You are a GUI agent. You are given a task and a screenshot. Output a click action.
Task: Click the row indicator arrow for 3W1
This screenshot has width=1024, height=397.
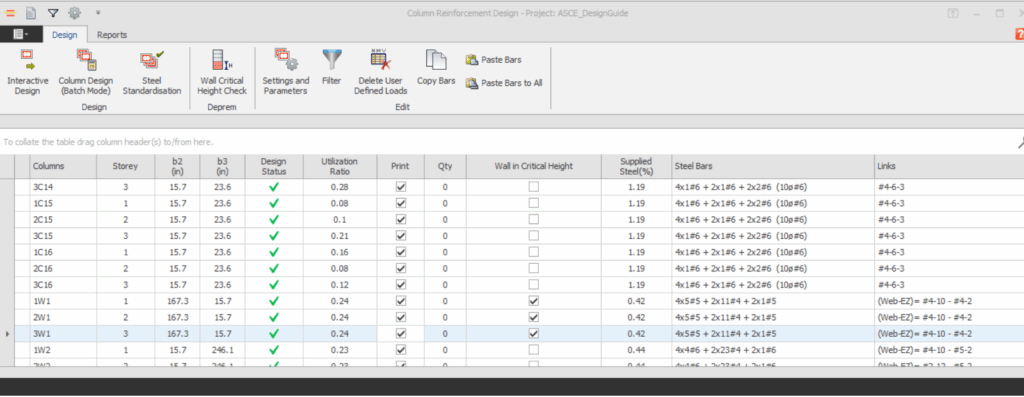[7, 334]
